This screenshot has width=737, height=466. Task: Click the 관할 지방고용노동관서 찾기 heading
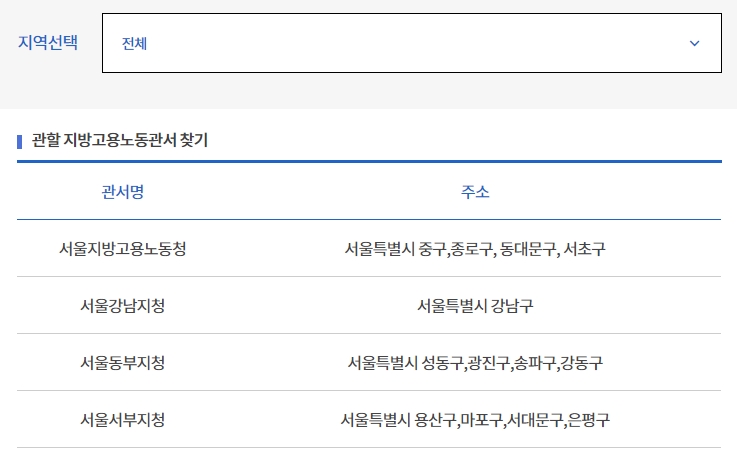click(x=119, y=140)
